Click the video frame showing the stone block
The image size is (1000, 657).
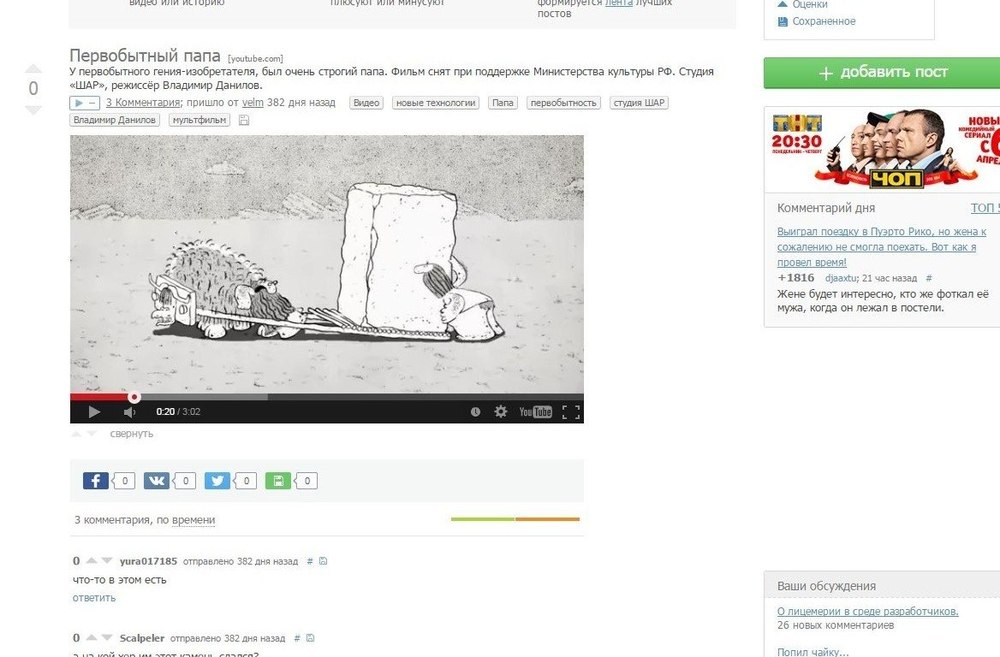click(327, 264)
